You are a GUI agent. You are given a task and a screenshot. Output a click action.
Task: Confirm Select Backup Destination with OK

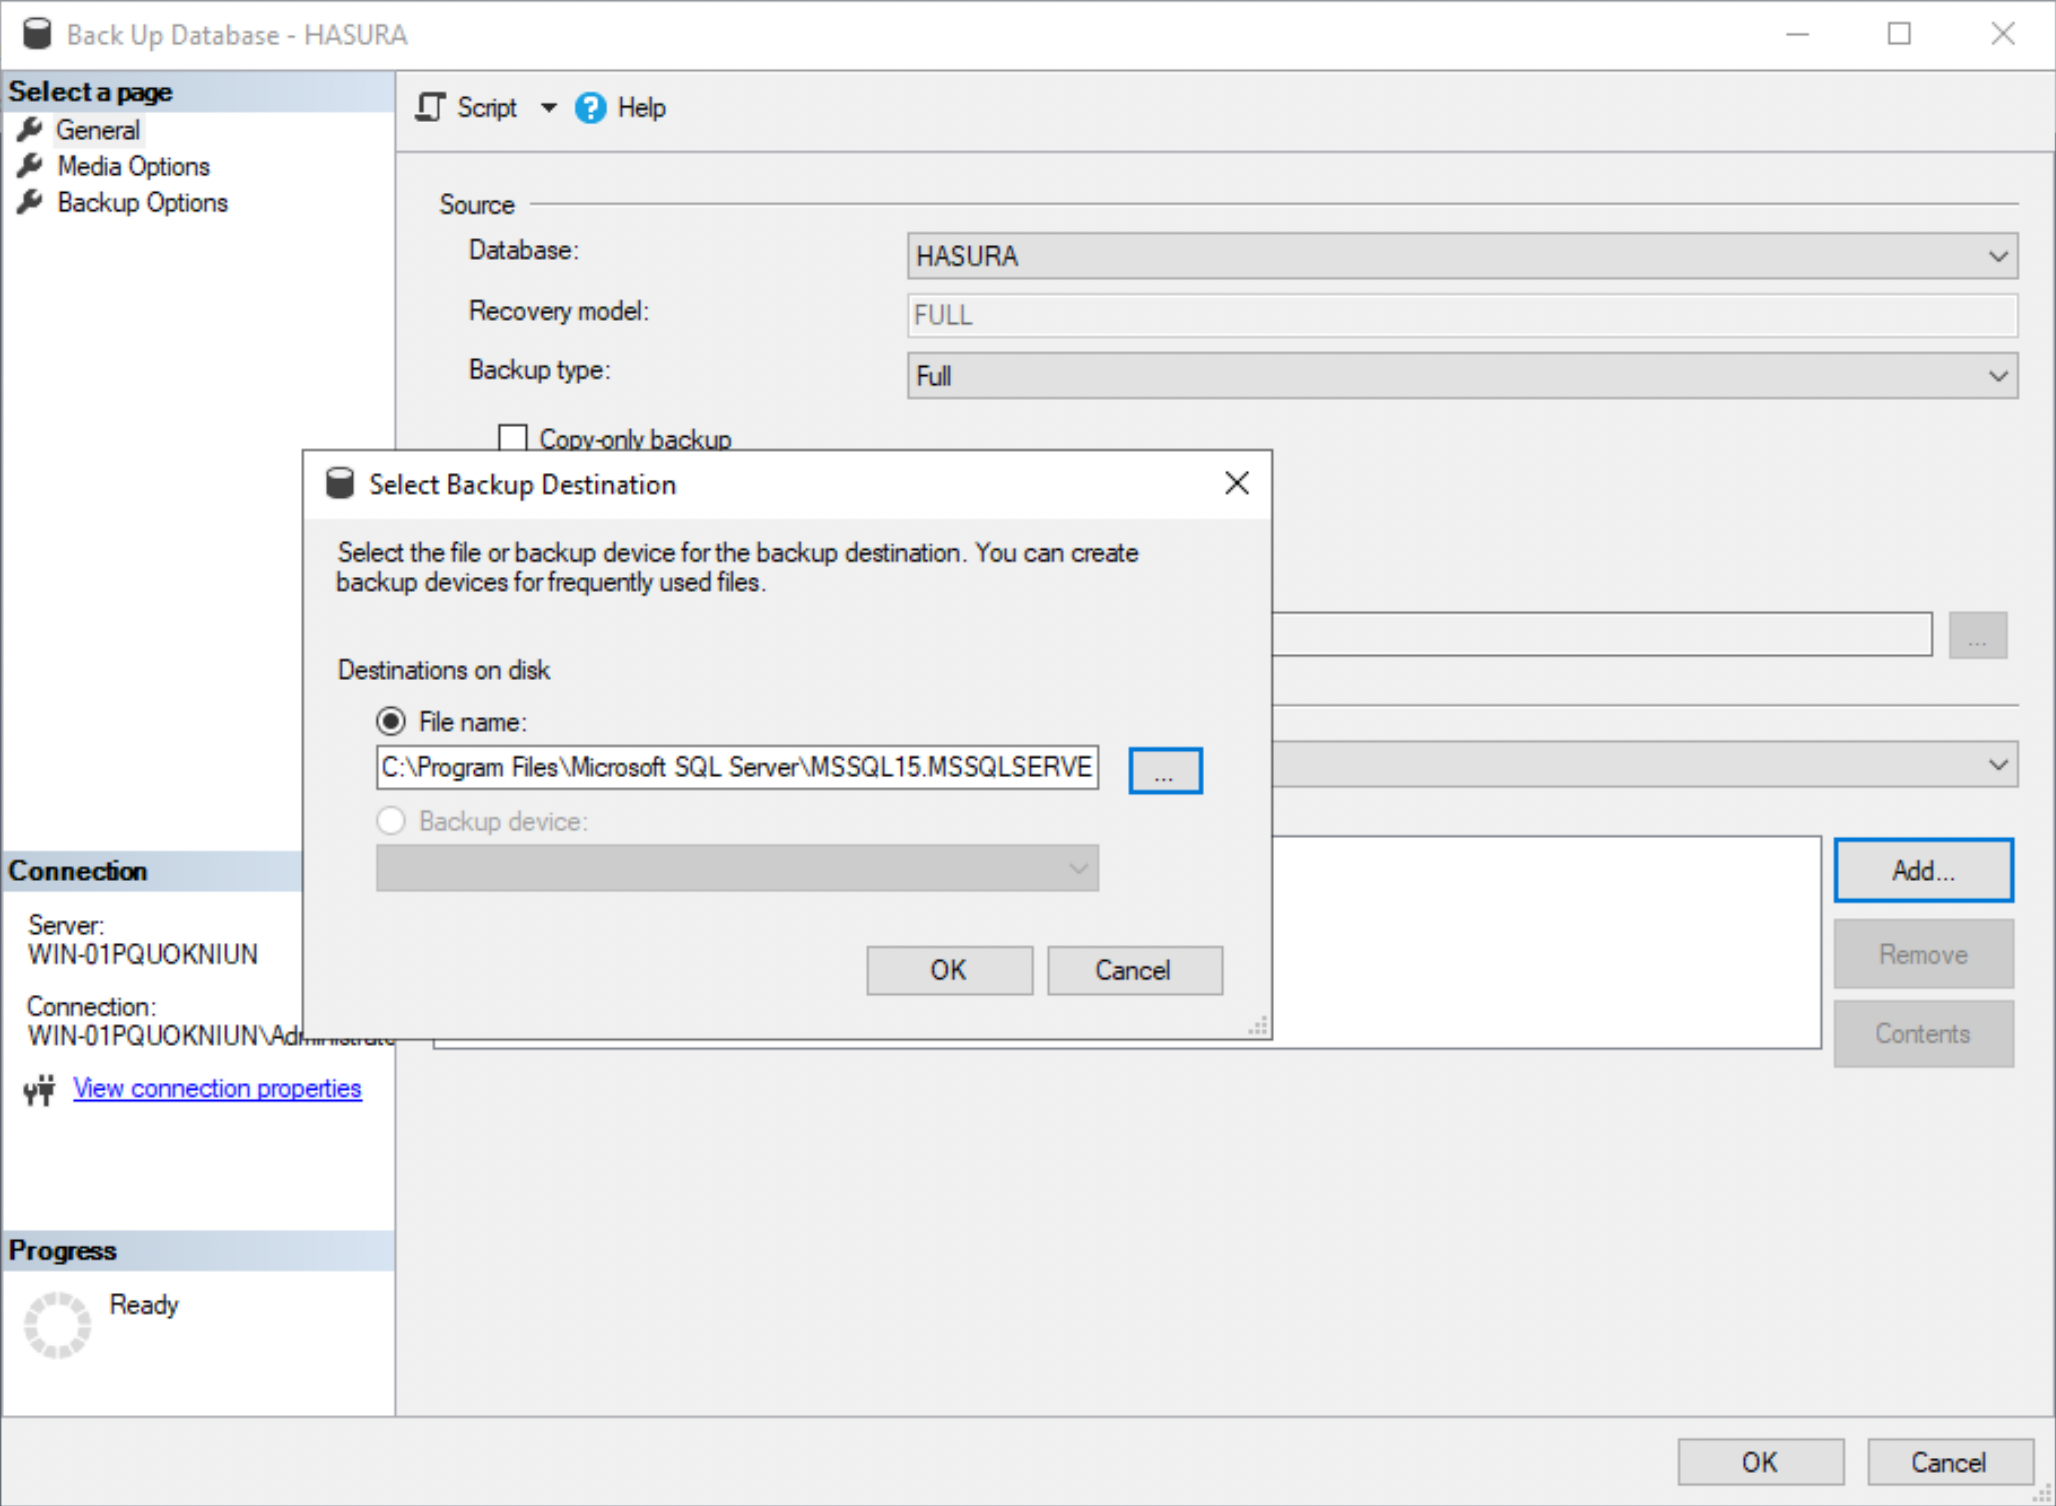(x=949, y=970)
